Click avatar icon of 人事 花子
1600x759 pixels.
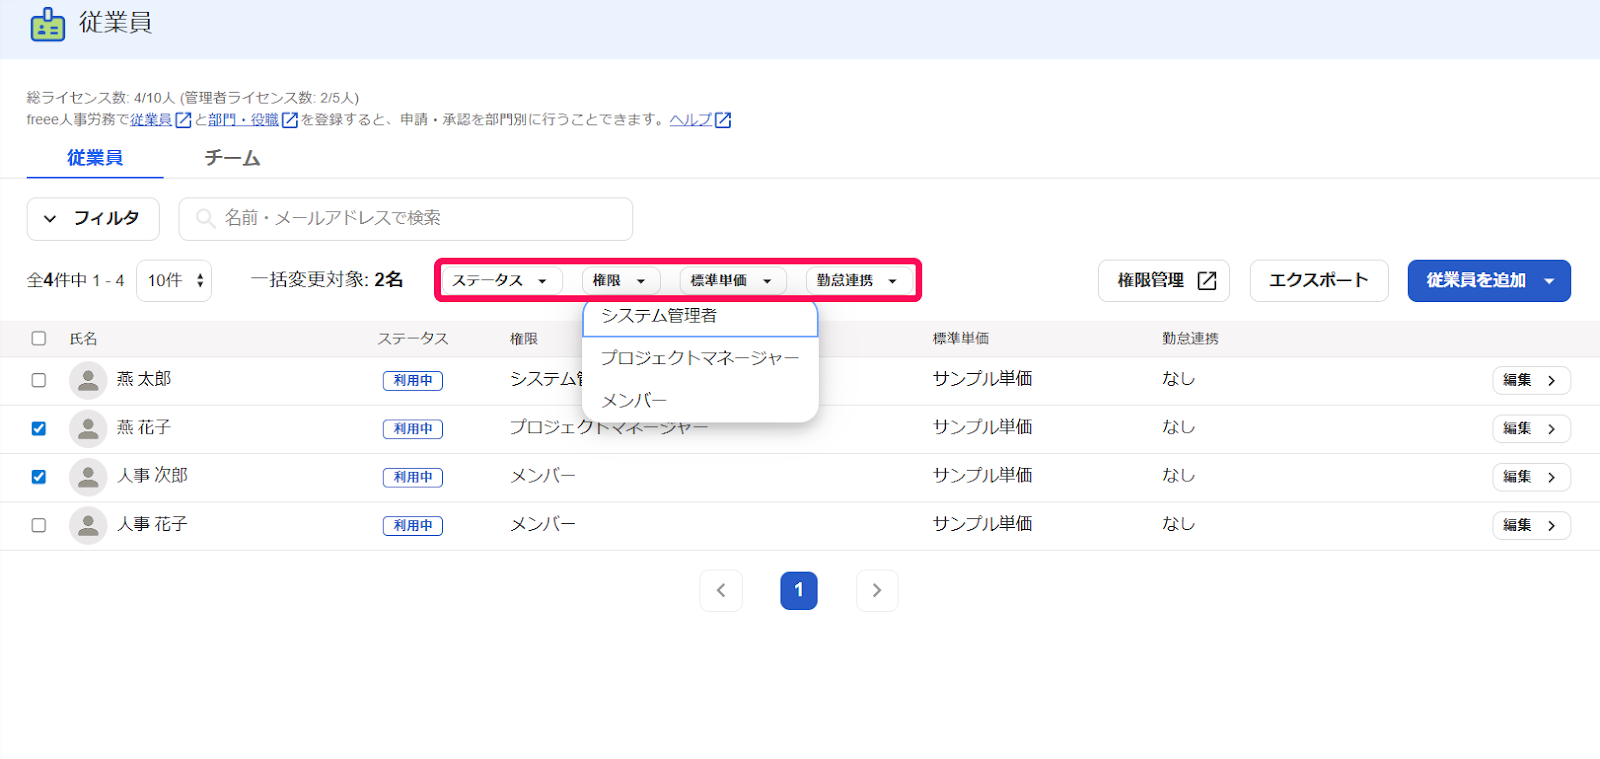(88, 525)
